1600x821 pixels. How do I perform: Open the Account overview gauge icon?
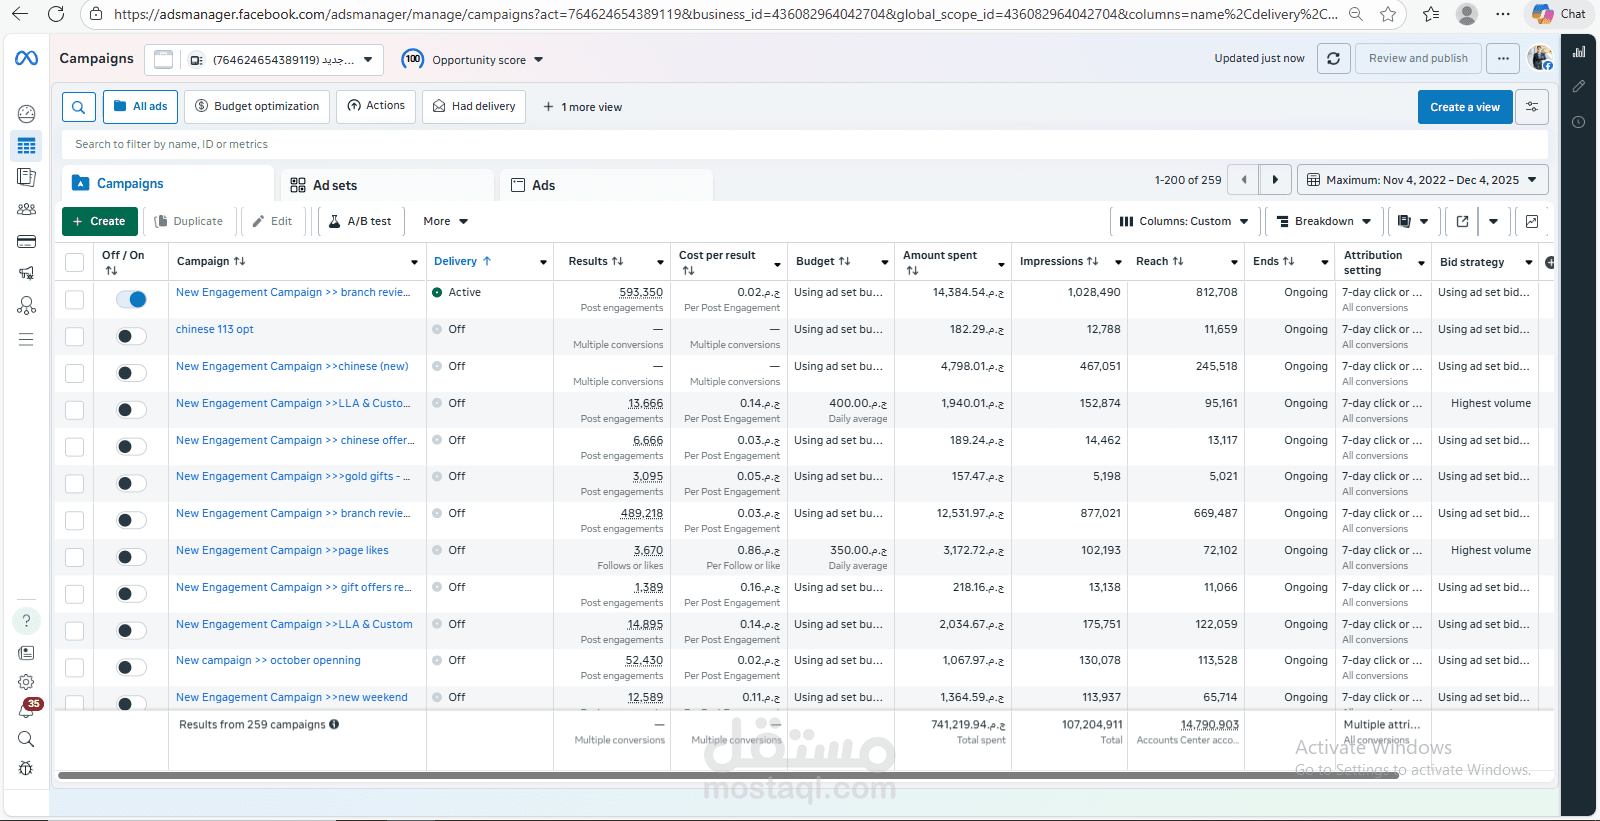[26, 114]
